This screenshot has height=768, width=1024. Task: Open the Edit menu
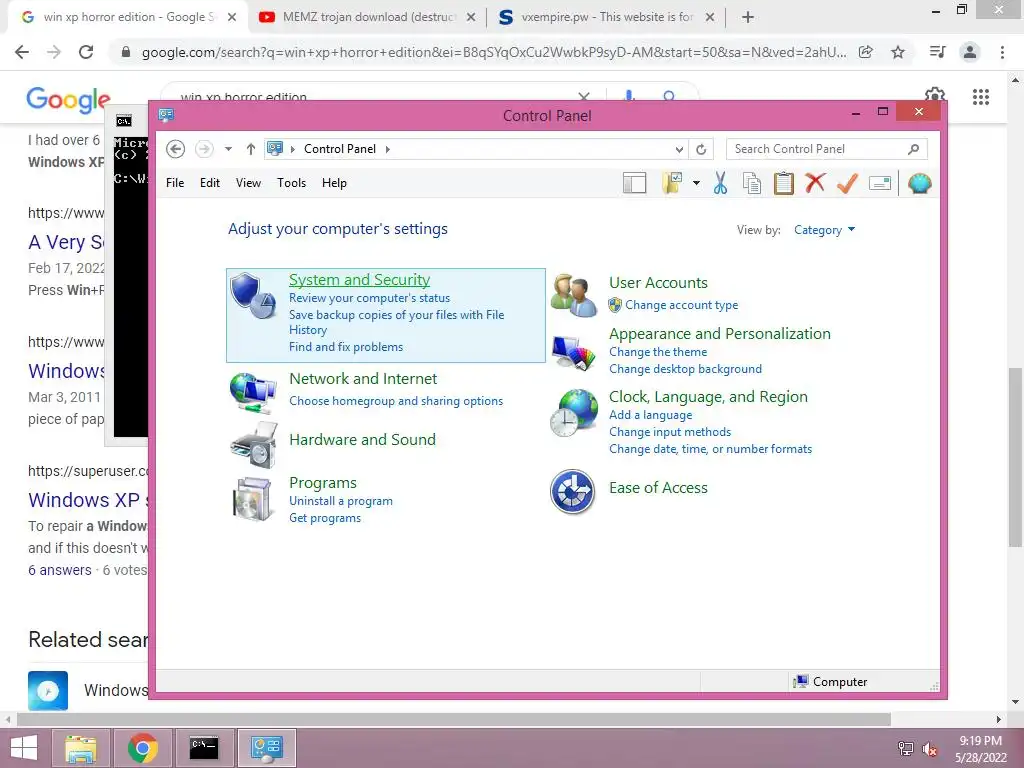tap(210, 183)
